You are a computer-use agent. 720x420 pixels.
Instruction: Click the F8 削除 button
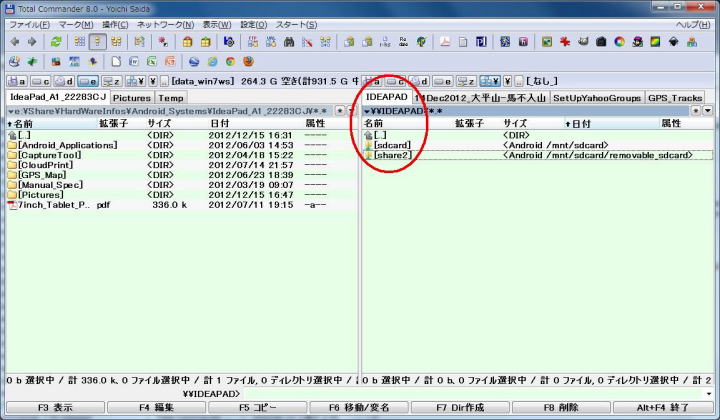click(561, 408)
